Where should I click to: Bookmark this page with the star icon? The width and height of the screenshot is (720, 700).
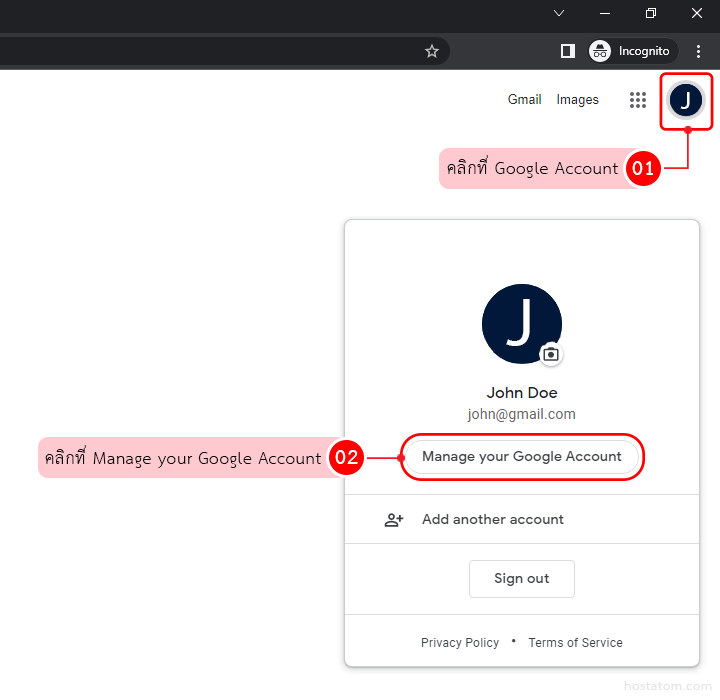pyautogui.click(x=432, y=51)
